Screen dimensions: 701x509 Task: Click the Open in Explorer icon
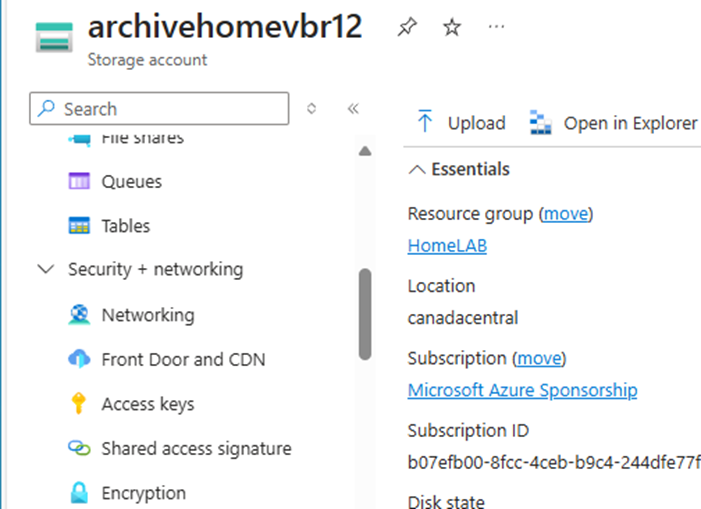pyautogui.click(x=540, y=122)
